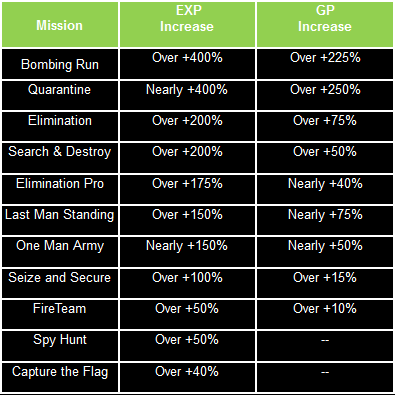Select the Bombing Run mission cell
Viewport: 395px width, 395px height.
point(60,64)
